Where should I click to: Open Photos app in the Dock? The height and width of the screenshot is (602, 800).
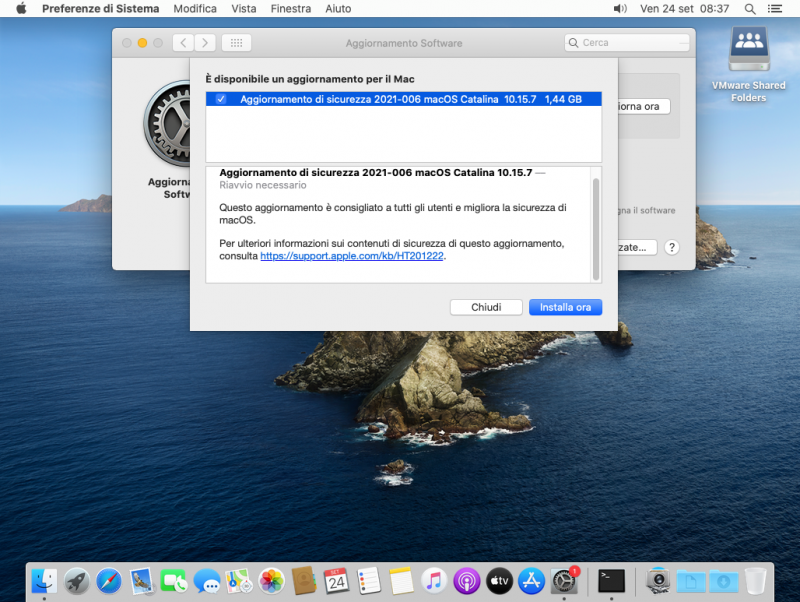coord(271,581)
